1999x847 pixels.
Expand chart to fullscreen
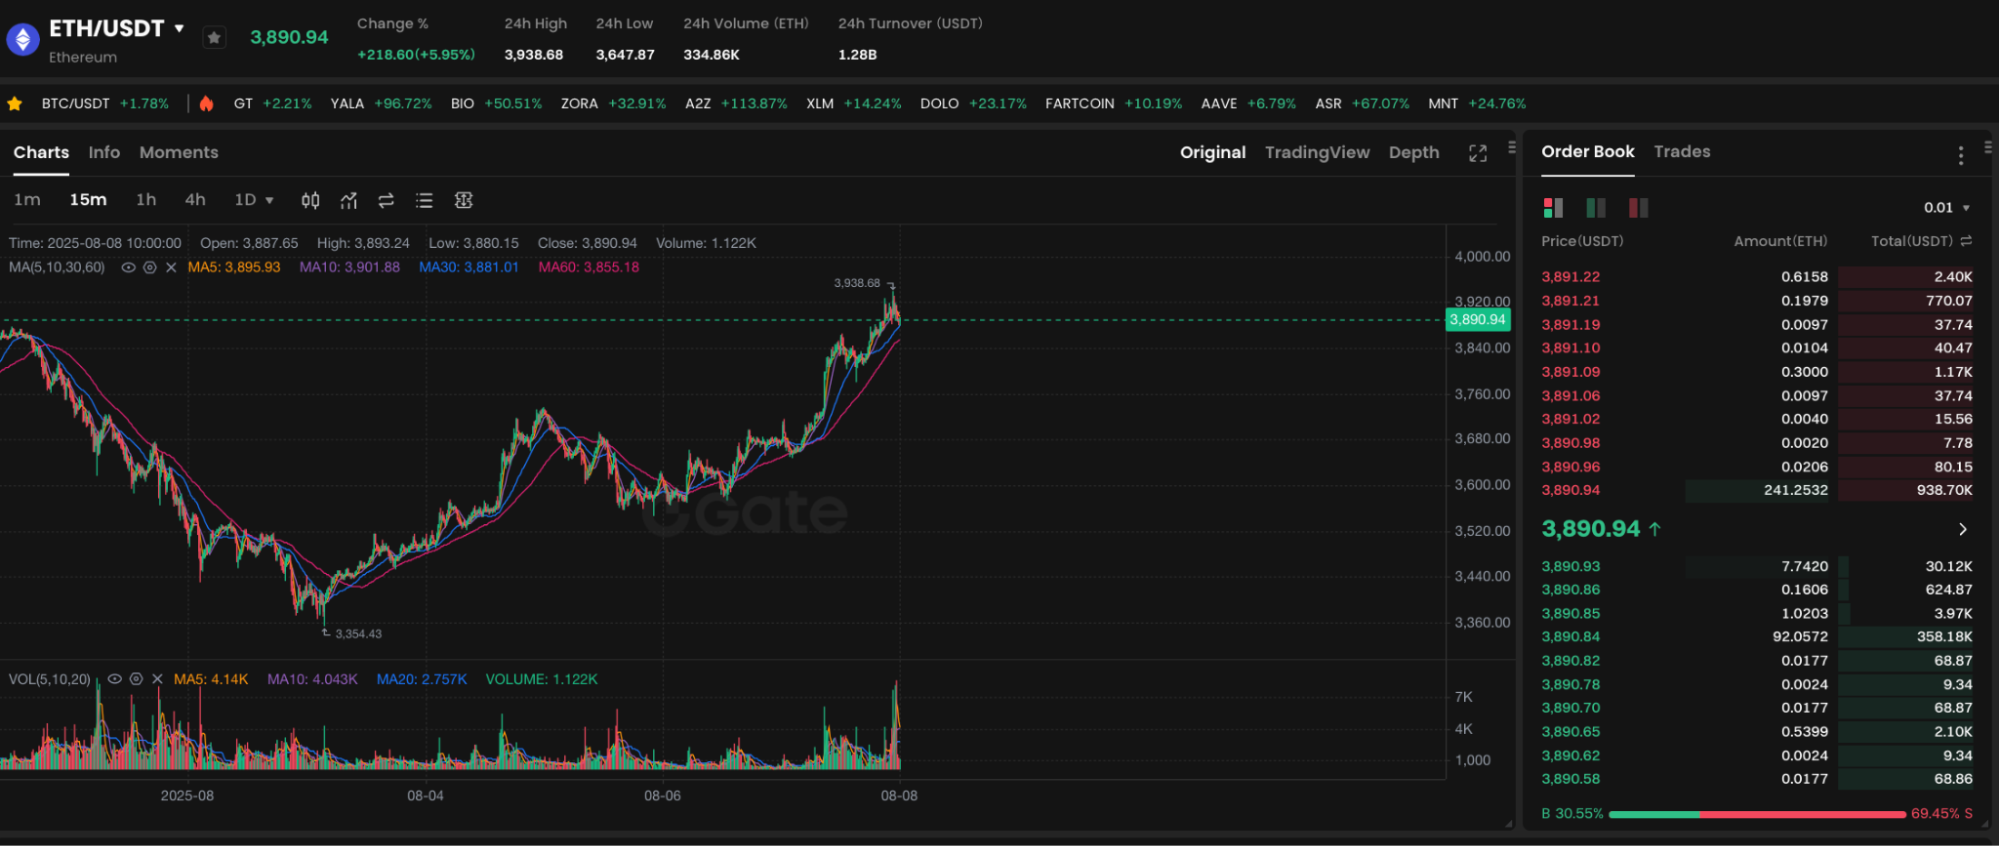(x=1478, y=153)
